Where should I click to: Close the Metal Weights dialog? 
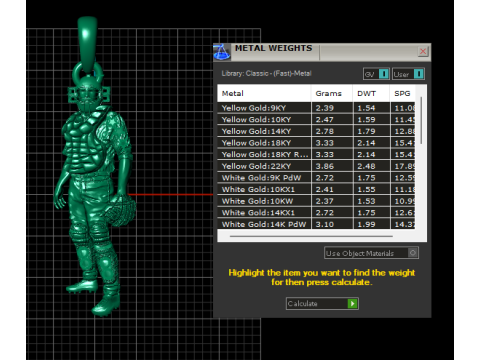pos(423,51)
